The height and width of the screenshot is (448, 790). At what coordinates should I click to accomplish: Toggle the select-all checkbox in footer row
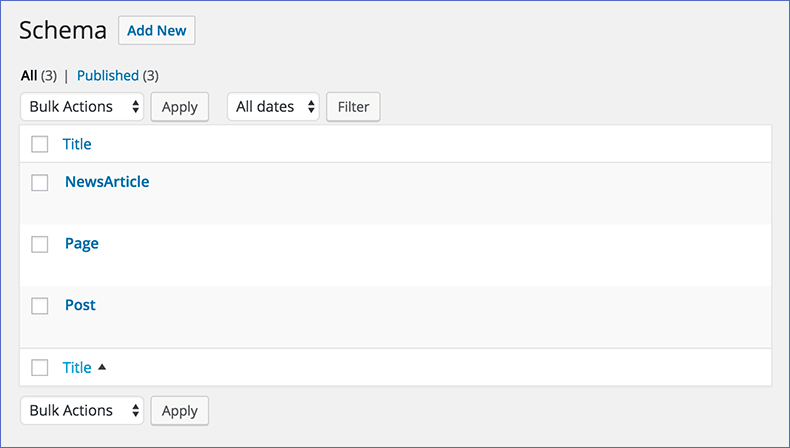pyautogui.click(x=40, y=367)
